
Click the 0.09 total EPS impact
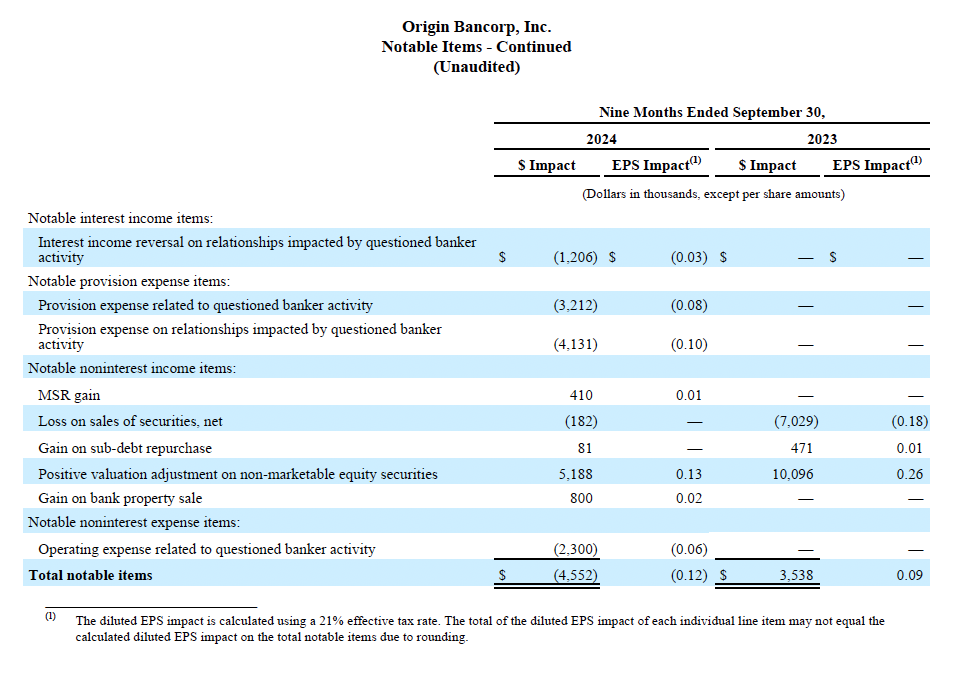[909, 575]
